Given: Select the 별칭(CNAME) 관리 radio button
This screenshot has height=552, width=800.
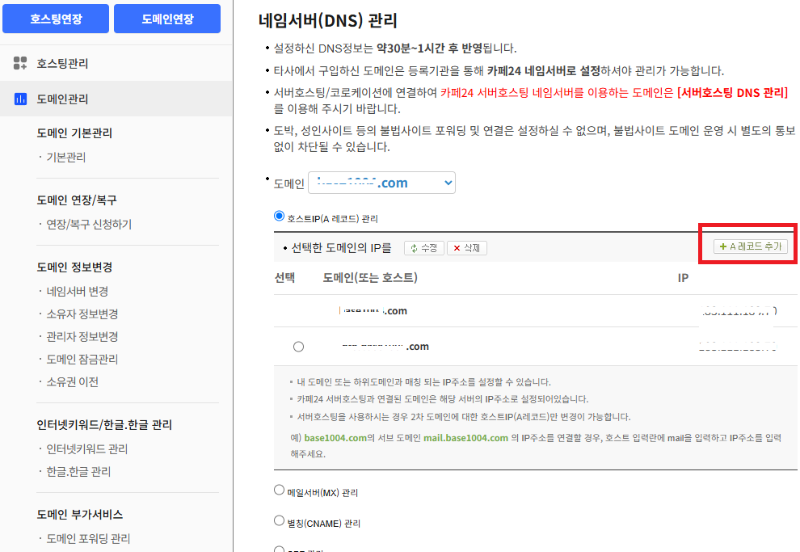Looking at the screenshot, I should [279, 520].
